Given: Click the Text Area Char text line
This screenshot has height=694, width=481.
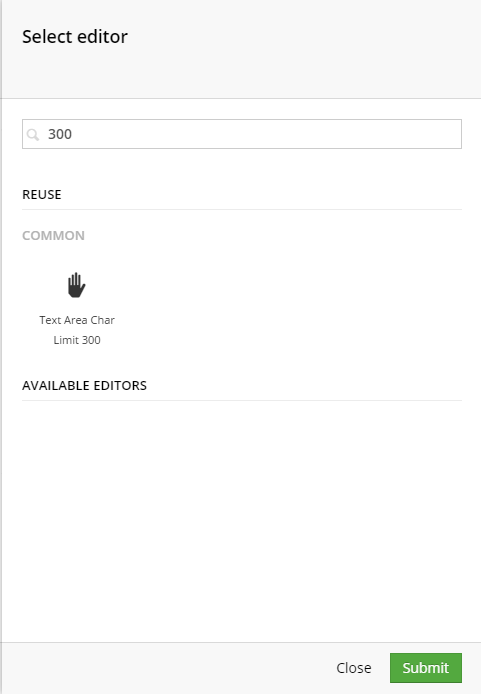Looking at the screenshot, I should [77, 320].
